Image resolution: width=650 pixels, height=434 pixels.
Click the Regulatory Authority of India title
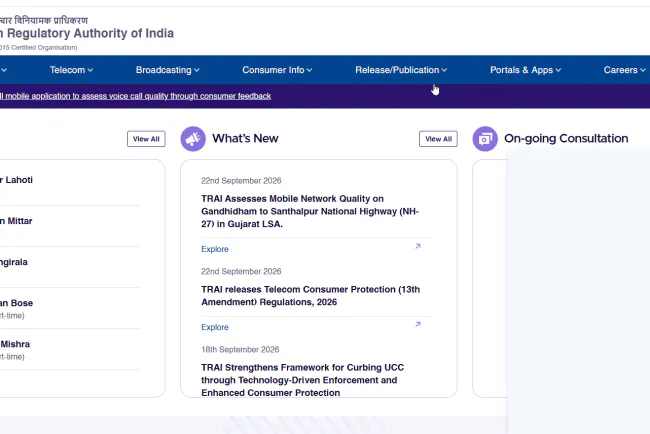click(87, 33)
